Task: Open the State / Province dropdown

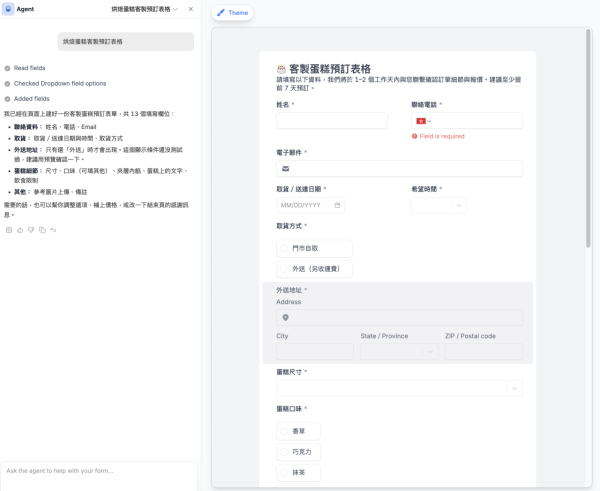Action: tap(399, 351)
